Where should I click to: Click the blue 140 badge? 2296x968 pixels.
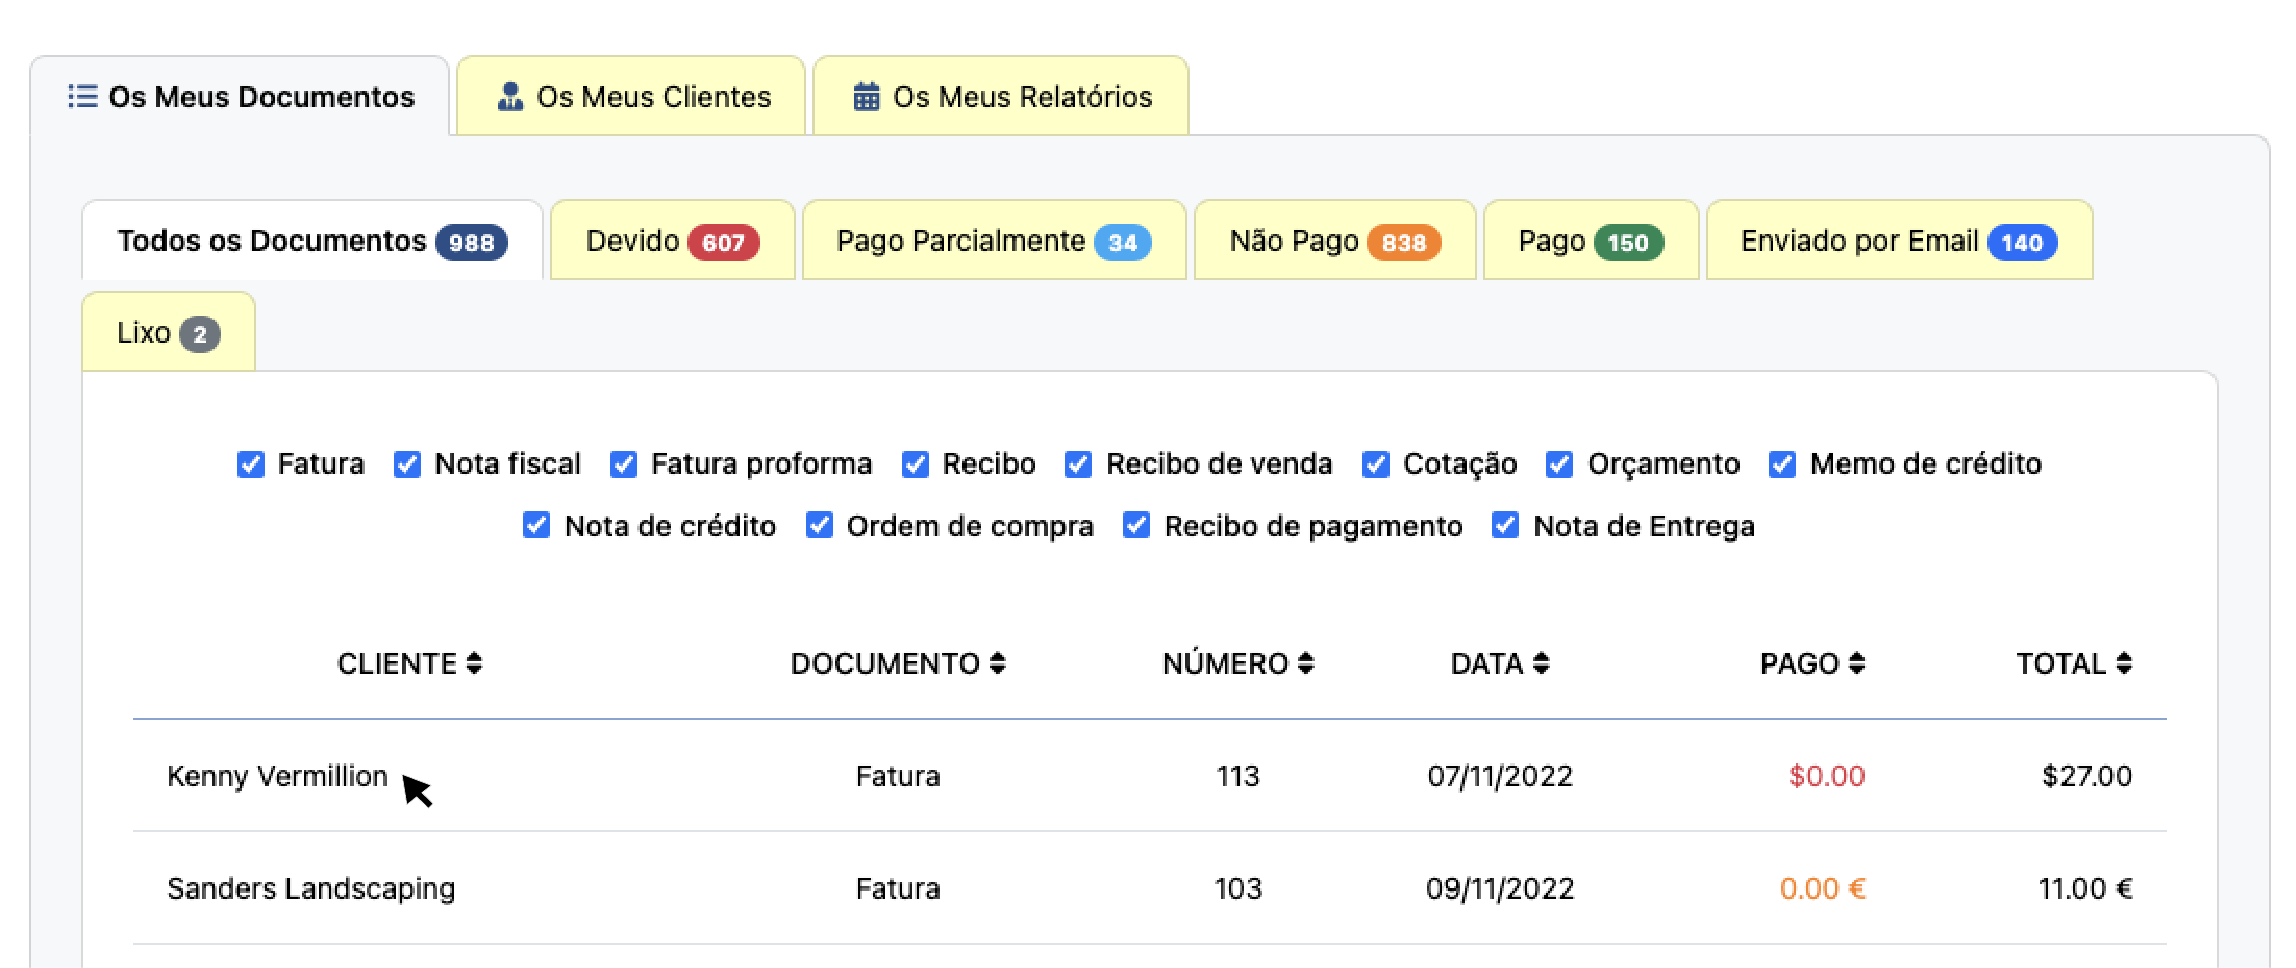click(2022, 242)
